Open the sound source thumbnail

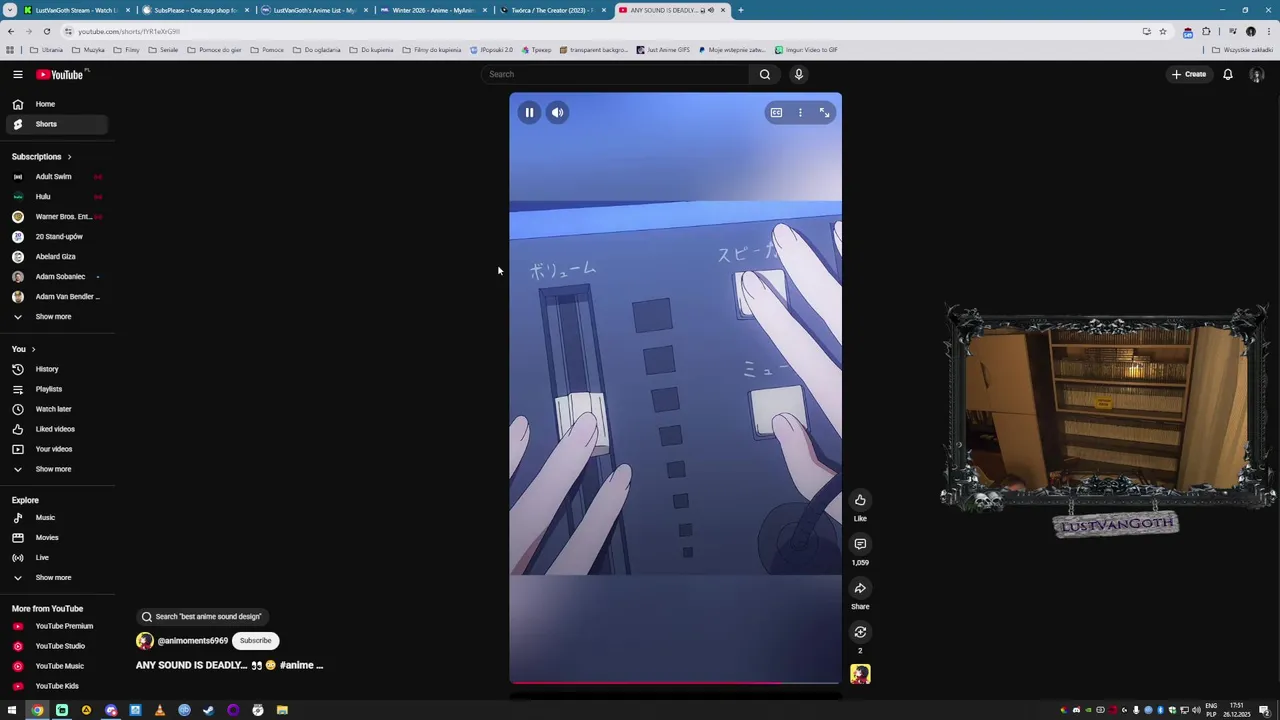pos(860,675)
